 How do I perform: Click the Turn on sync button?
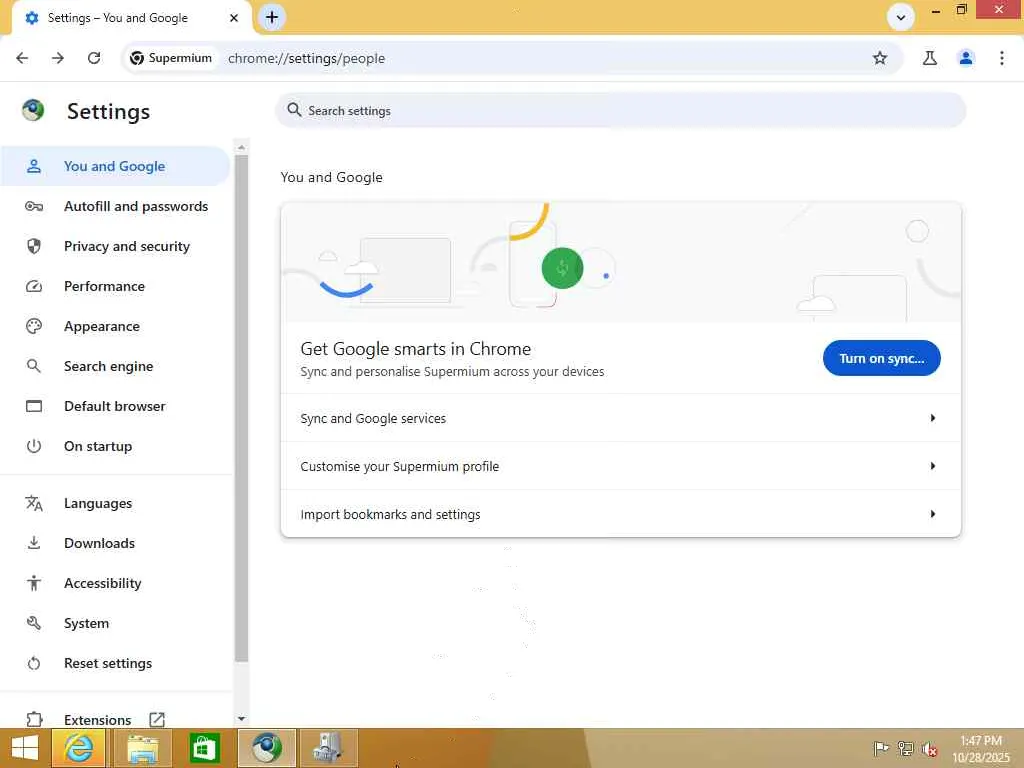pyautogui.click(x=881, y=358)
